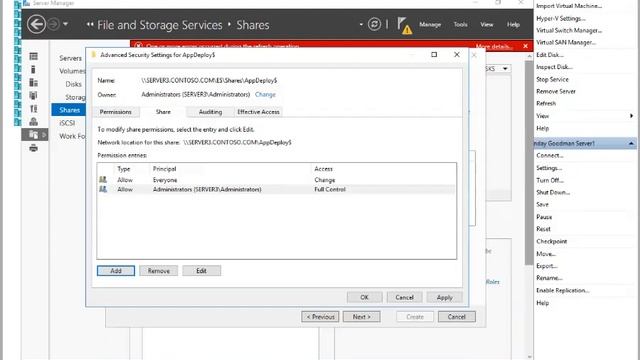Click Remove Server in actions pane
Image resolution: width=640 pixels, height=360 pixels.
pos(556,91)
